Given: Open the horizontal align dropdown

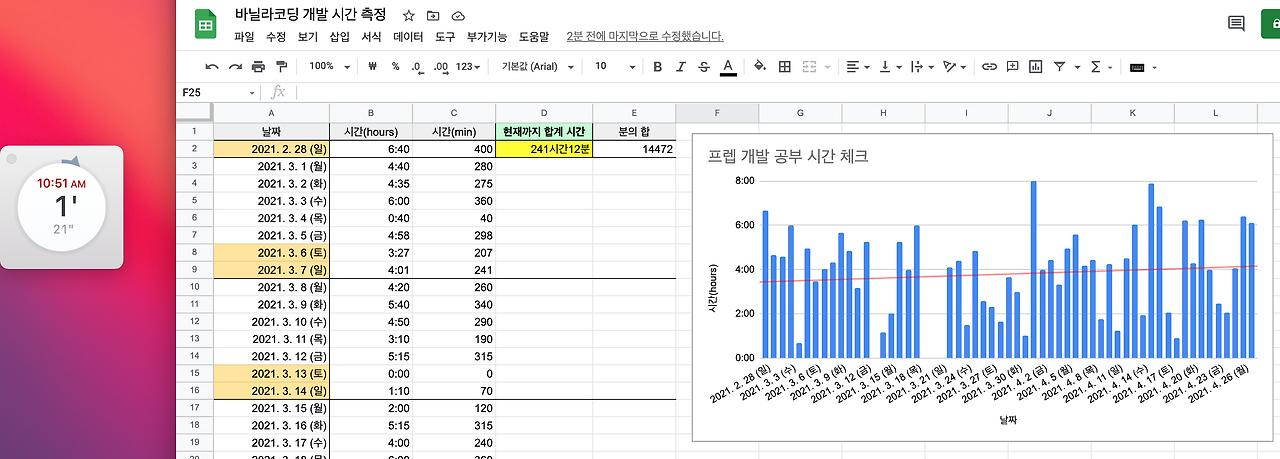Looking at the screenshot, I should tap(859, 66).
